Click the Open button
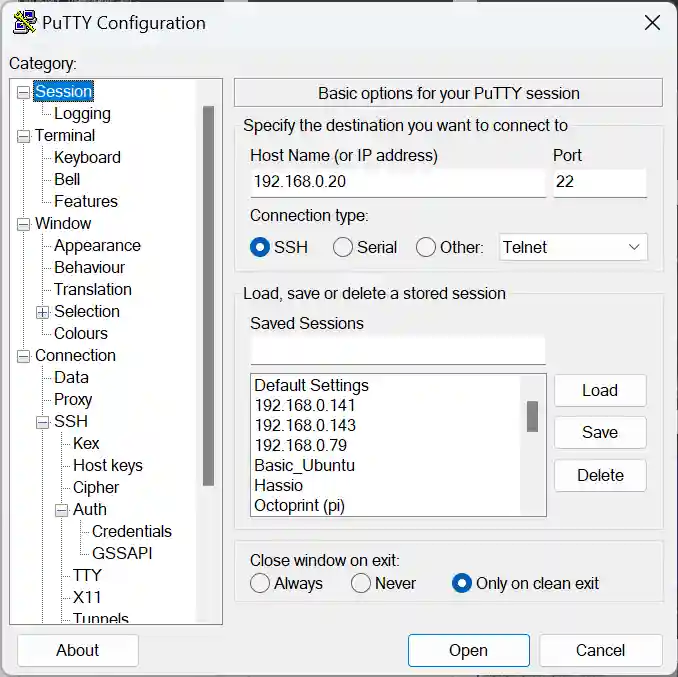 469,651
